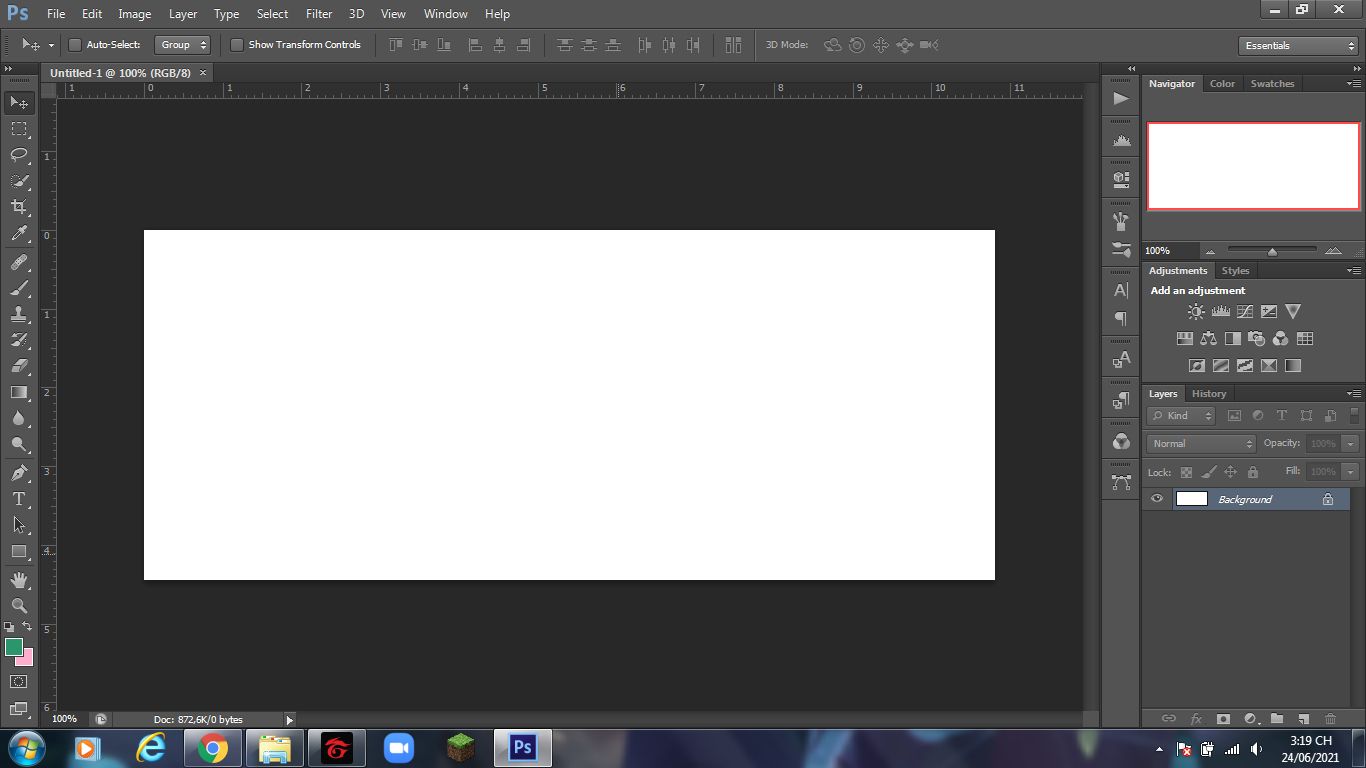Select the Clone Stamp tool
The image size is (1366, 768).
(x=19, y=314)
